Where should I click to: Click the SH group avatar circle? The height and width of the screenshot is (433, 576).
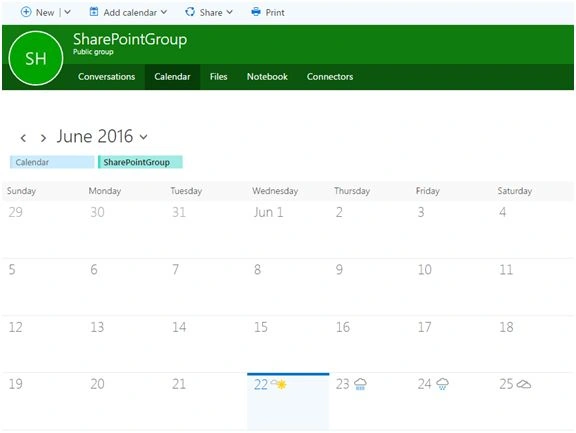tap(36, 58)
